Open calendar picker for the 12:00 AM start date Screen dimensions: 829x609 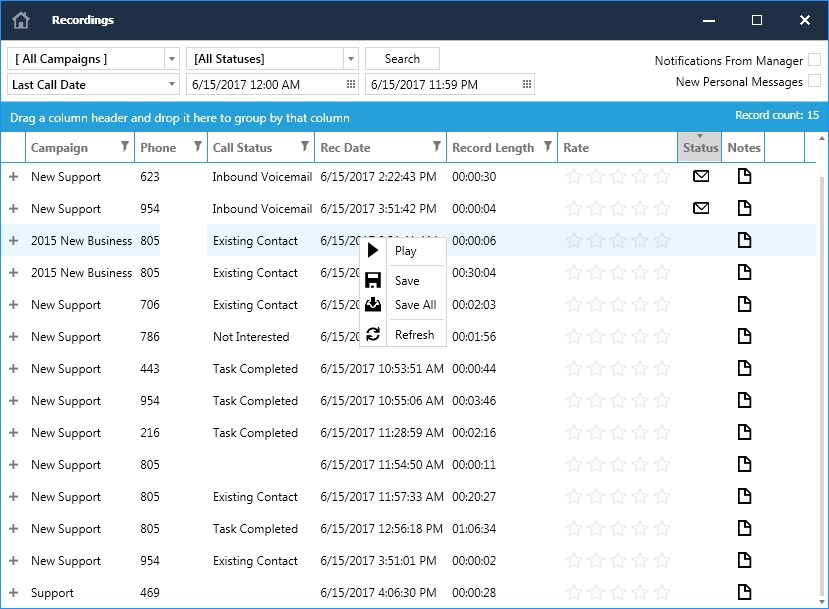(350, 85)
